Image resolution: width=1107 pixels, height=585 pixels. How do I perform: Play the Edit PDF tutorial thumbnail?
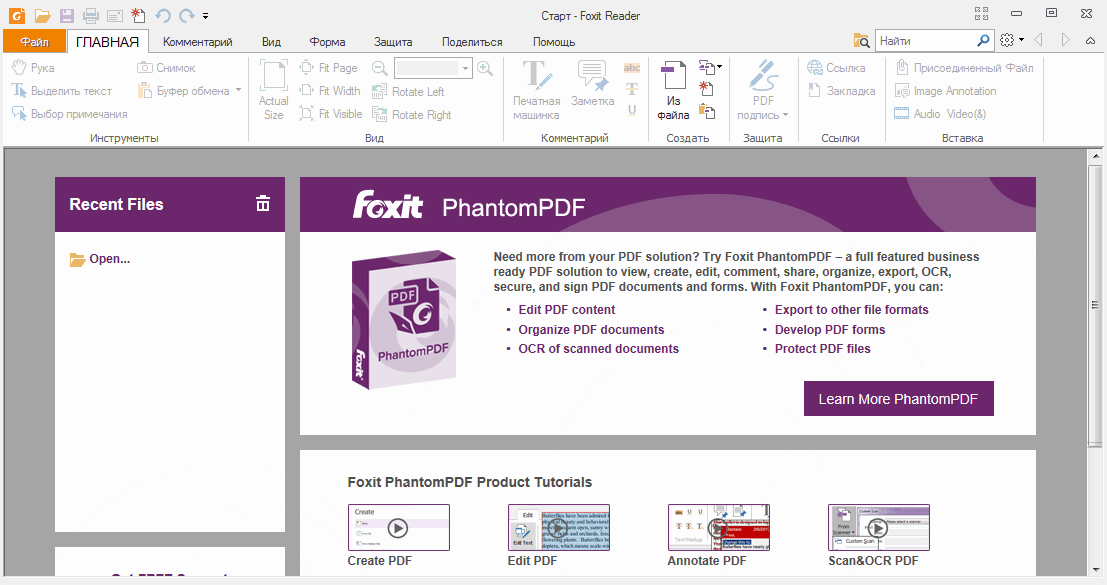[x=558, y=527]
